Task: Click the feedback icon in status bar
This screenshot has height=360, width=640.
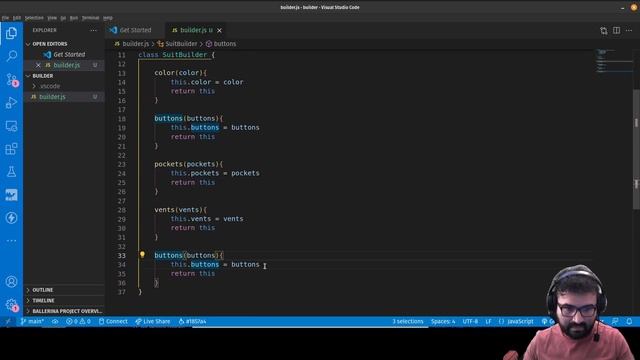Action: (615, 322)
